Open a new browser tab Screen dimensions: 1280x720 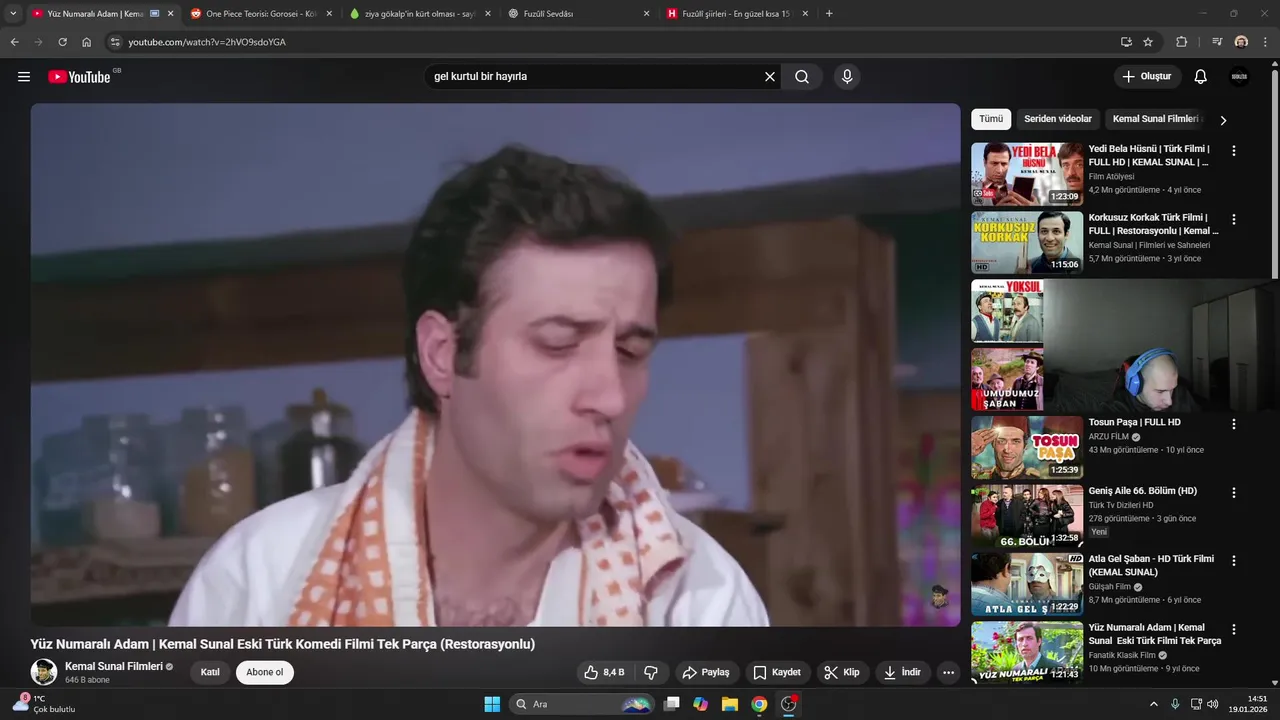point(829,14)
